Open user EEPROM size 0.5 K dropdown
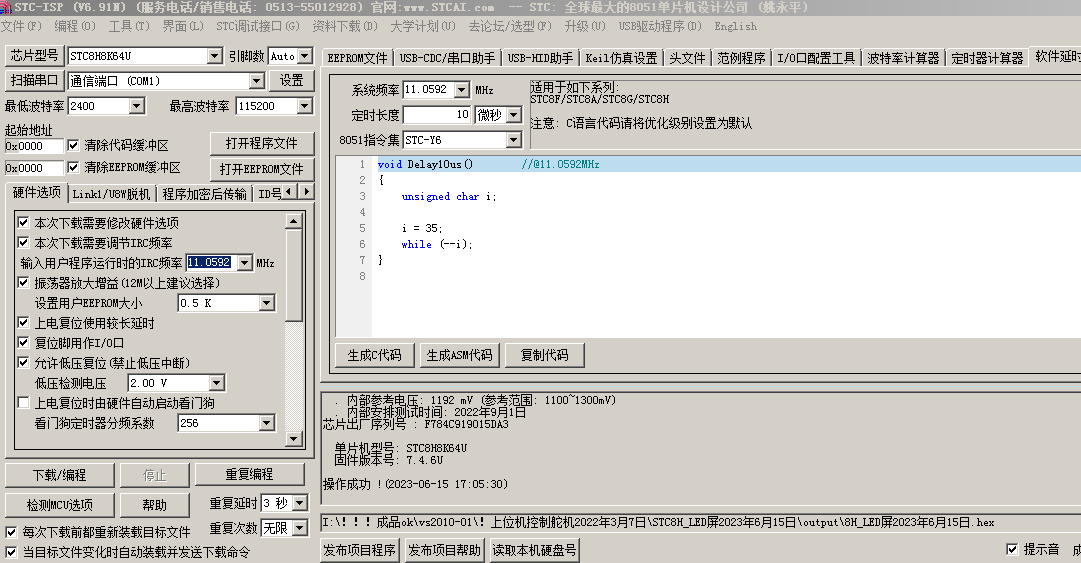Image resolution: width=1081 pixels, height=563 pixels. 267,303
